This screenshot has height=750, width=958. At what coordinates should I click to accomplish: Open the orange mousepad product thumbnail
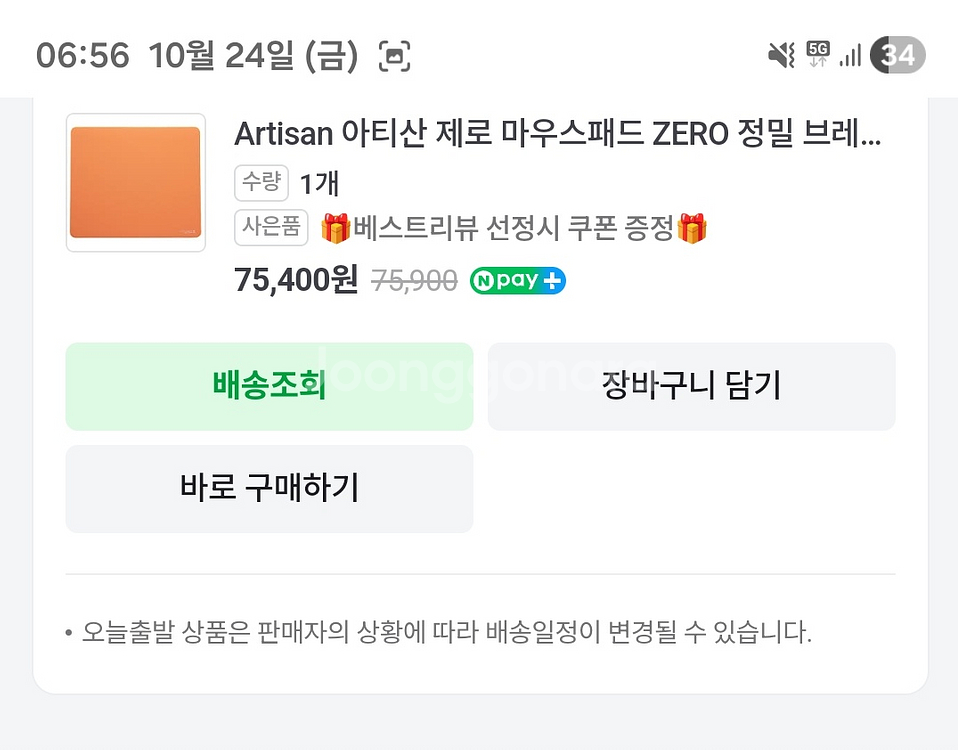pyautogui.click(x=136, y=182)
